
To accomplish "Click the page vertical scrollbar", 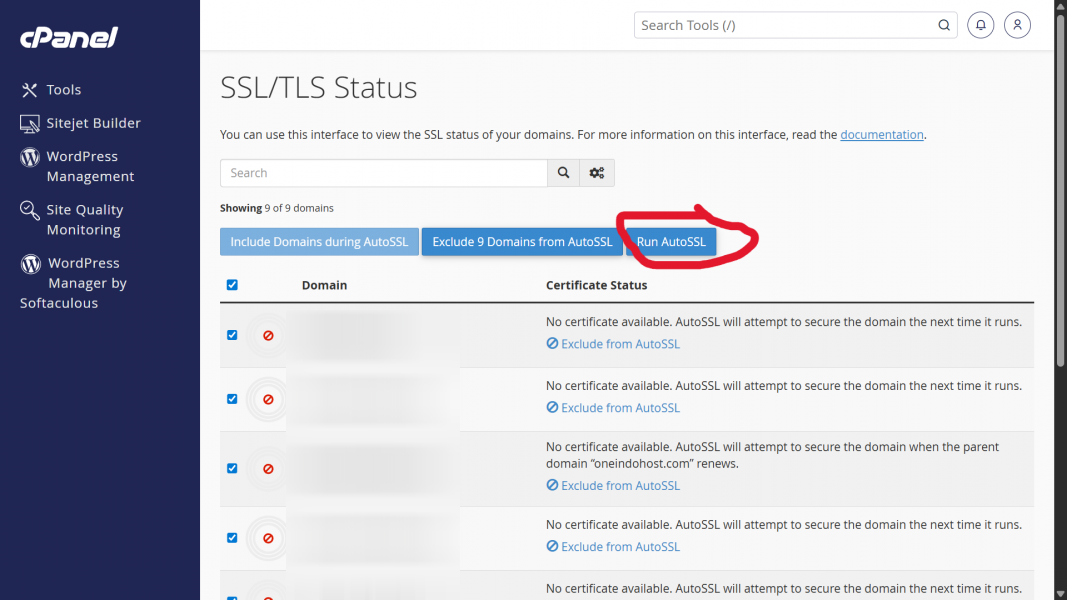I will click(x=1061, y=190).
